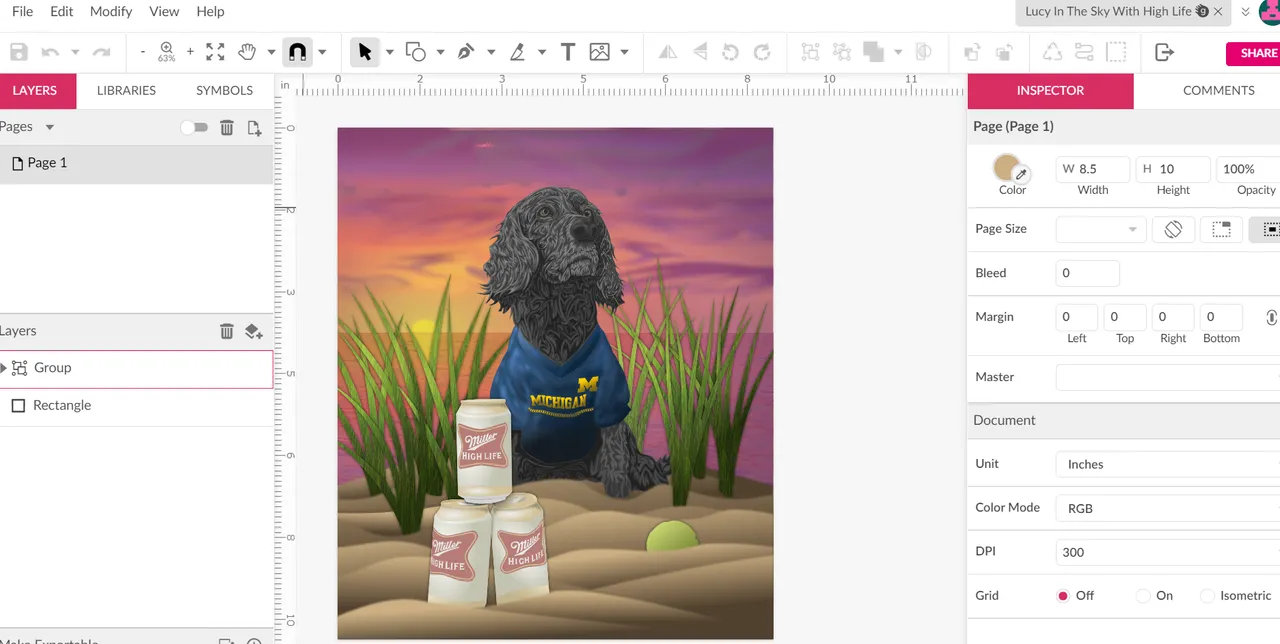The width and height of the screenshot is (1280, 644).
Task: Add a new page with the page-plus icon
Action: click(x=254, y=127)
